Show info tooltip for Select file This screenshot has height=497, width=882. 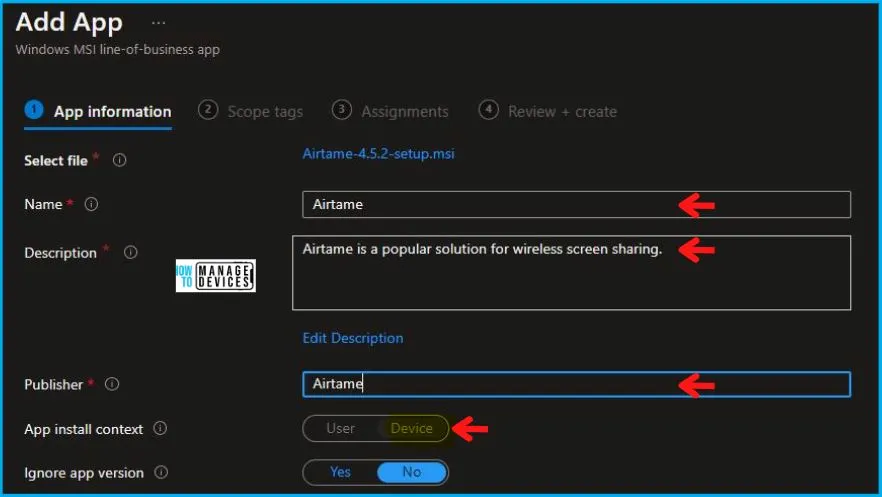point(119,160)
